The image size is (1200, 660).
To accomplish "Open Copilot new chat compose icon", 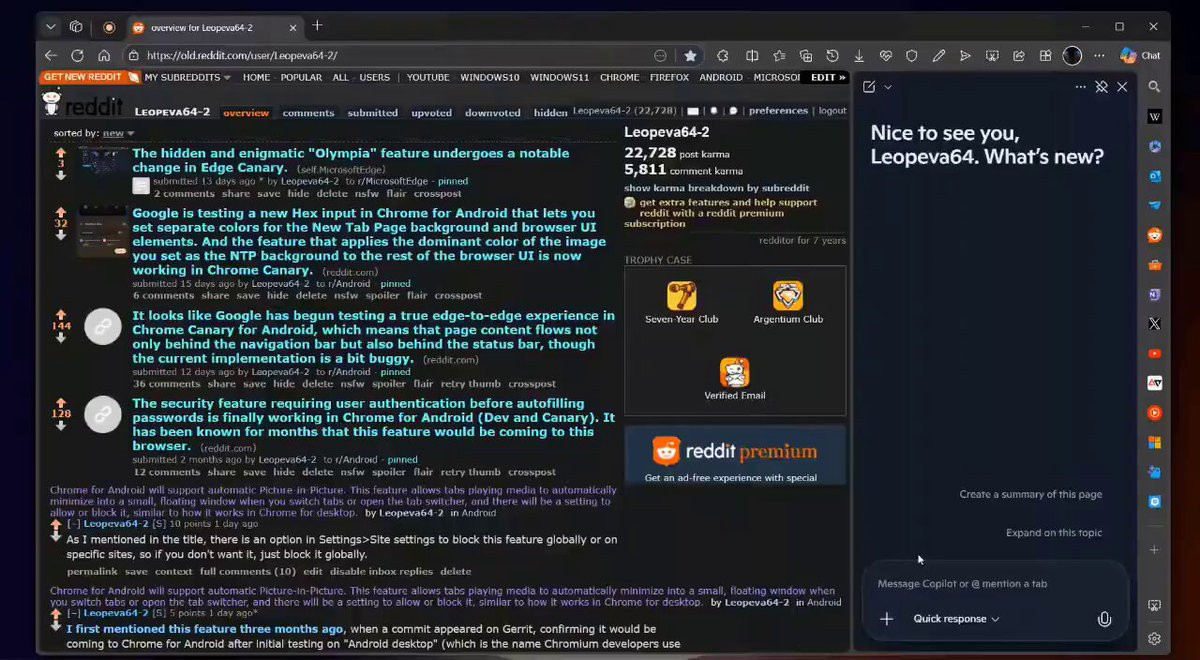I will 869,87.
